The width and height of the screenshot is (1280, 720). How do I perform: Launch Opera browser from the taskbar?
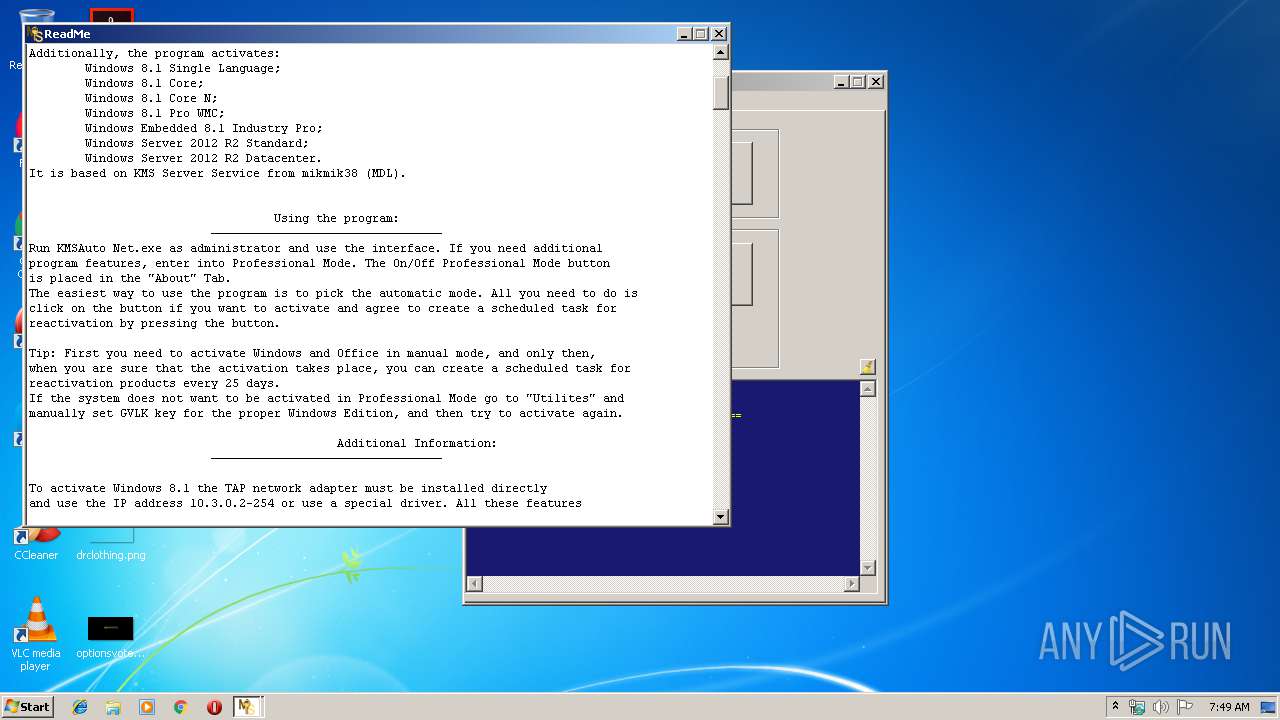coord(214,707)
